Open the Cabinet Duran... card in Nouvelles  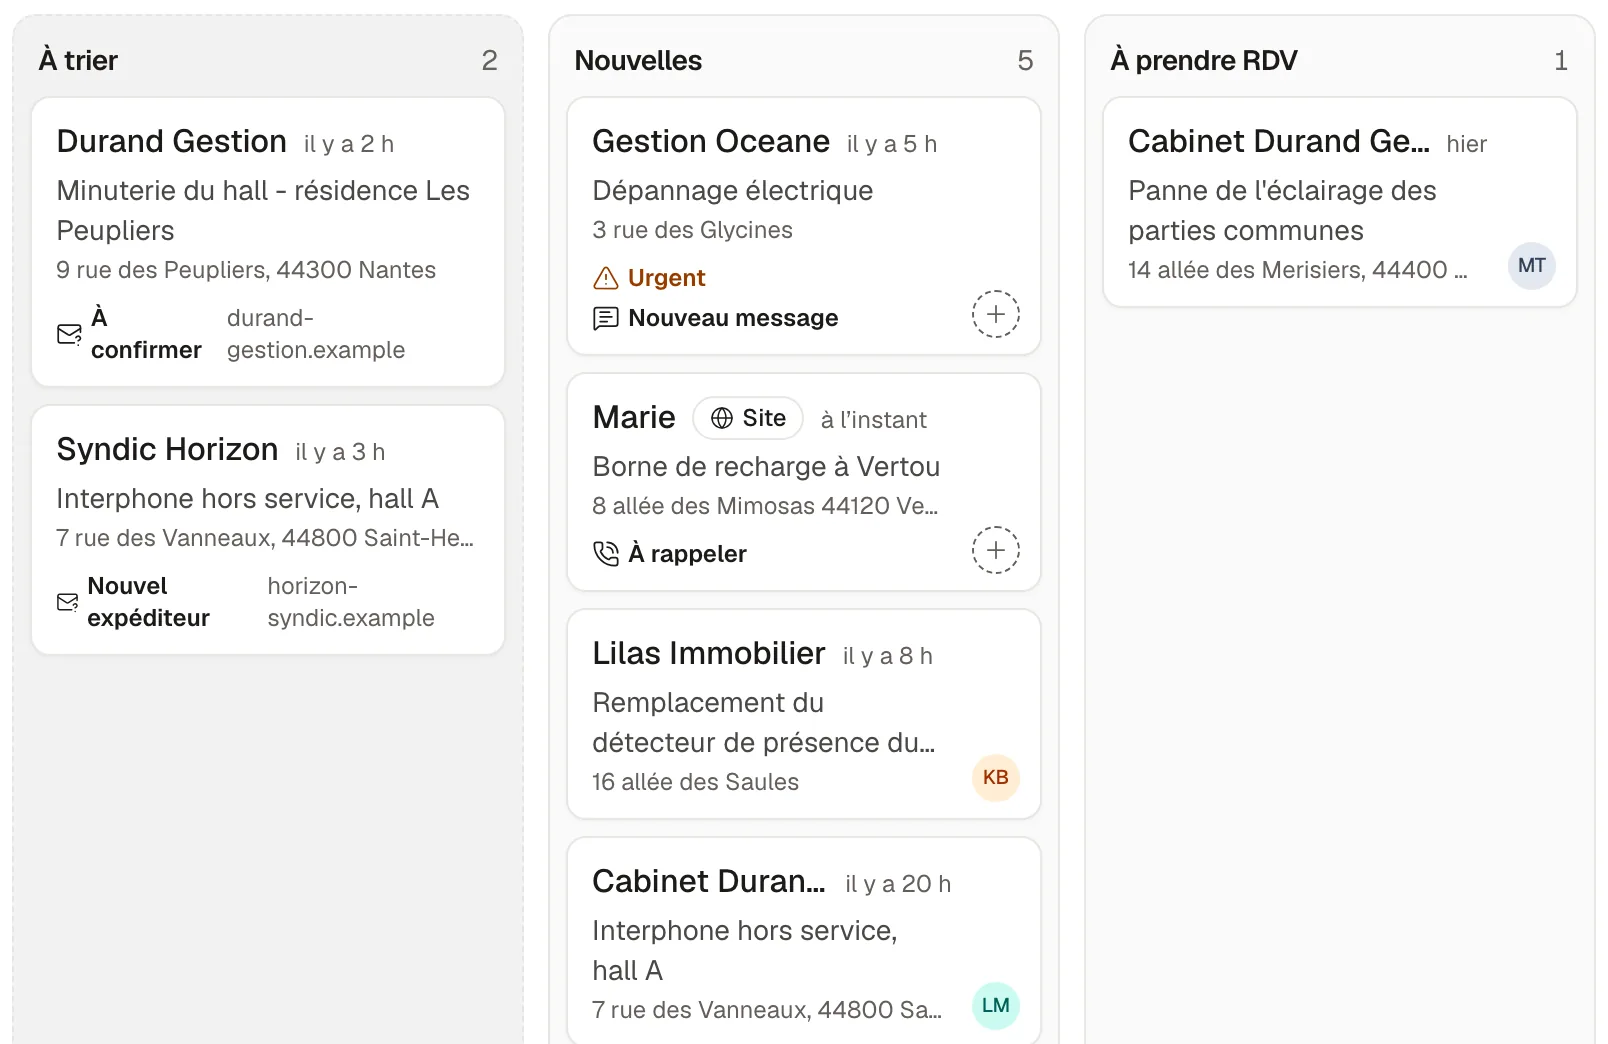coord(709,882)
